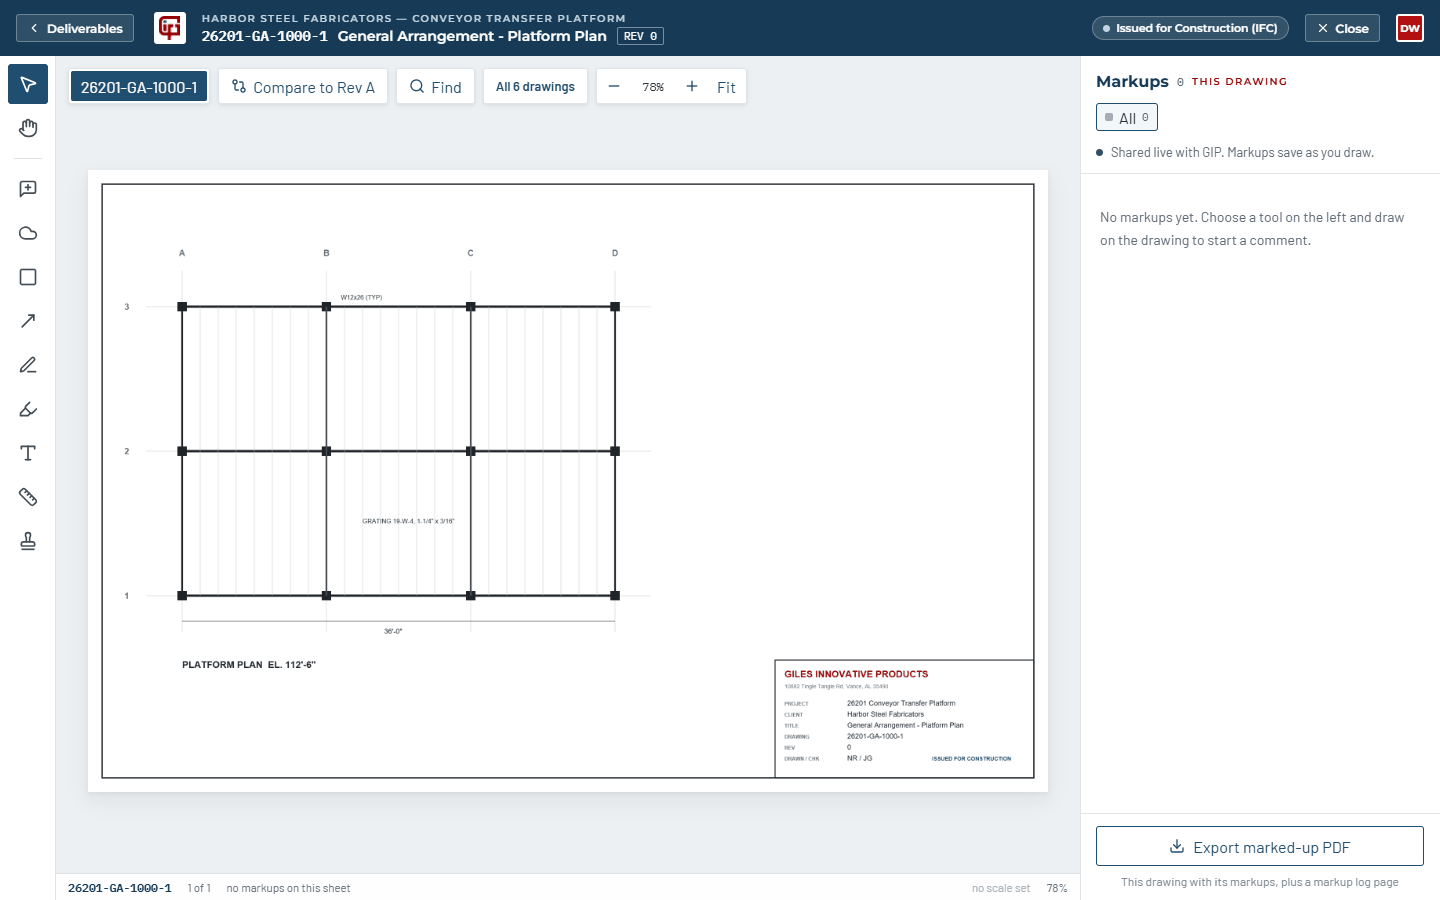Activate the hand pan tool
This screenshot has height=900, width=1440.
pos(28,128)
